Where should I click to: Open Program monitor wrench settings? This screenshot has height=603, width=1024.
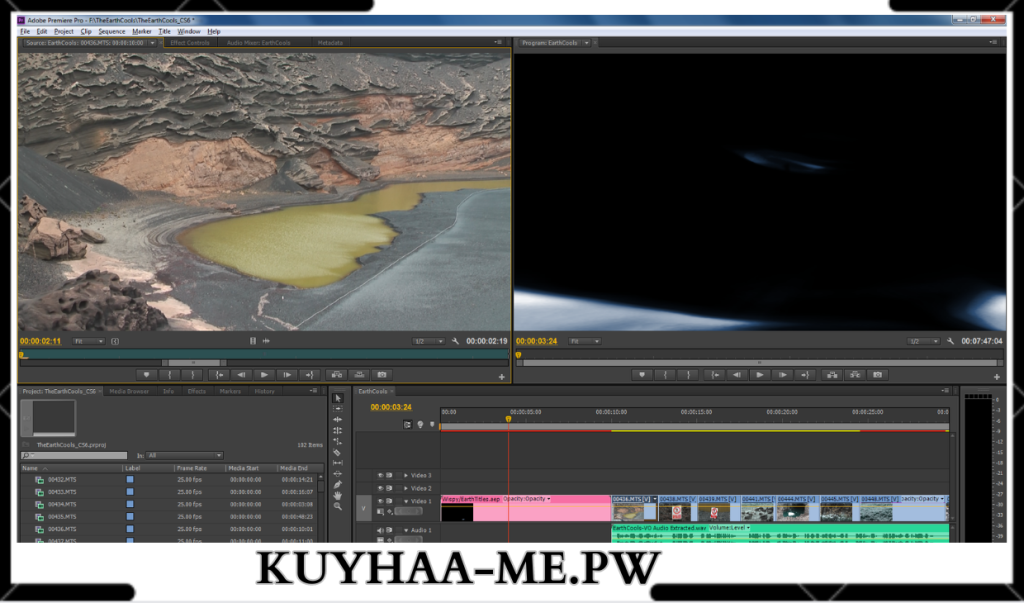coord(950,341)
